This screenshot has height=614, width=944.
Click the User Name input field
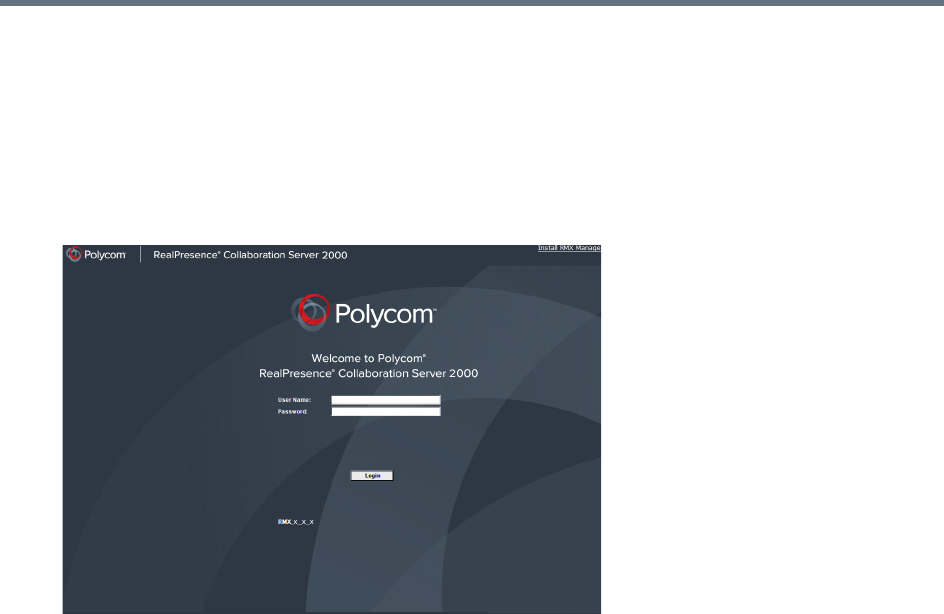click(x=386, y=400)
